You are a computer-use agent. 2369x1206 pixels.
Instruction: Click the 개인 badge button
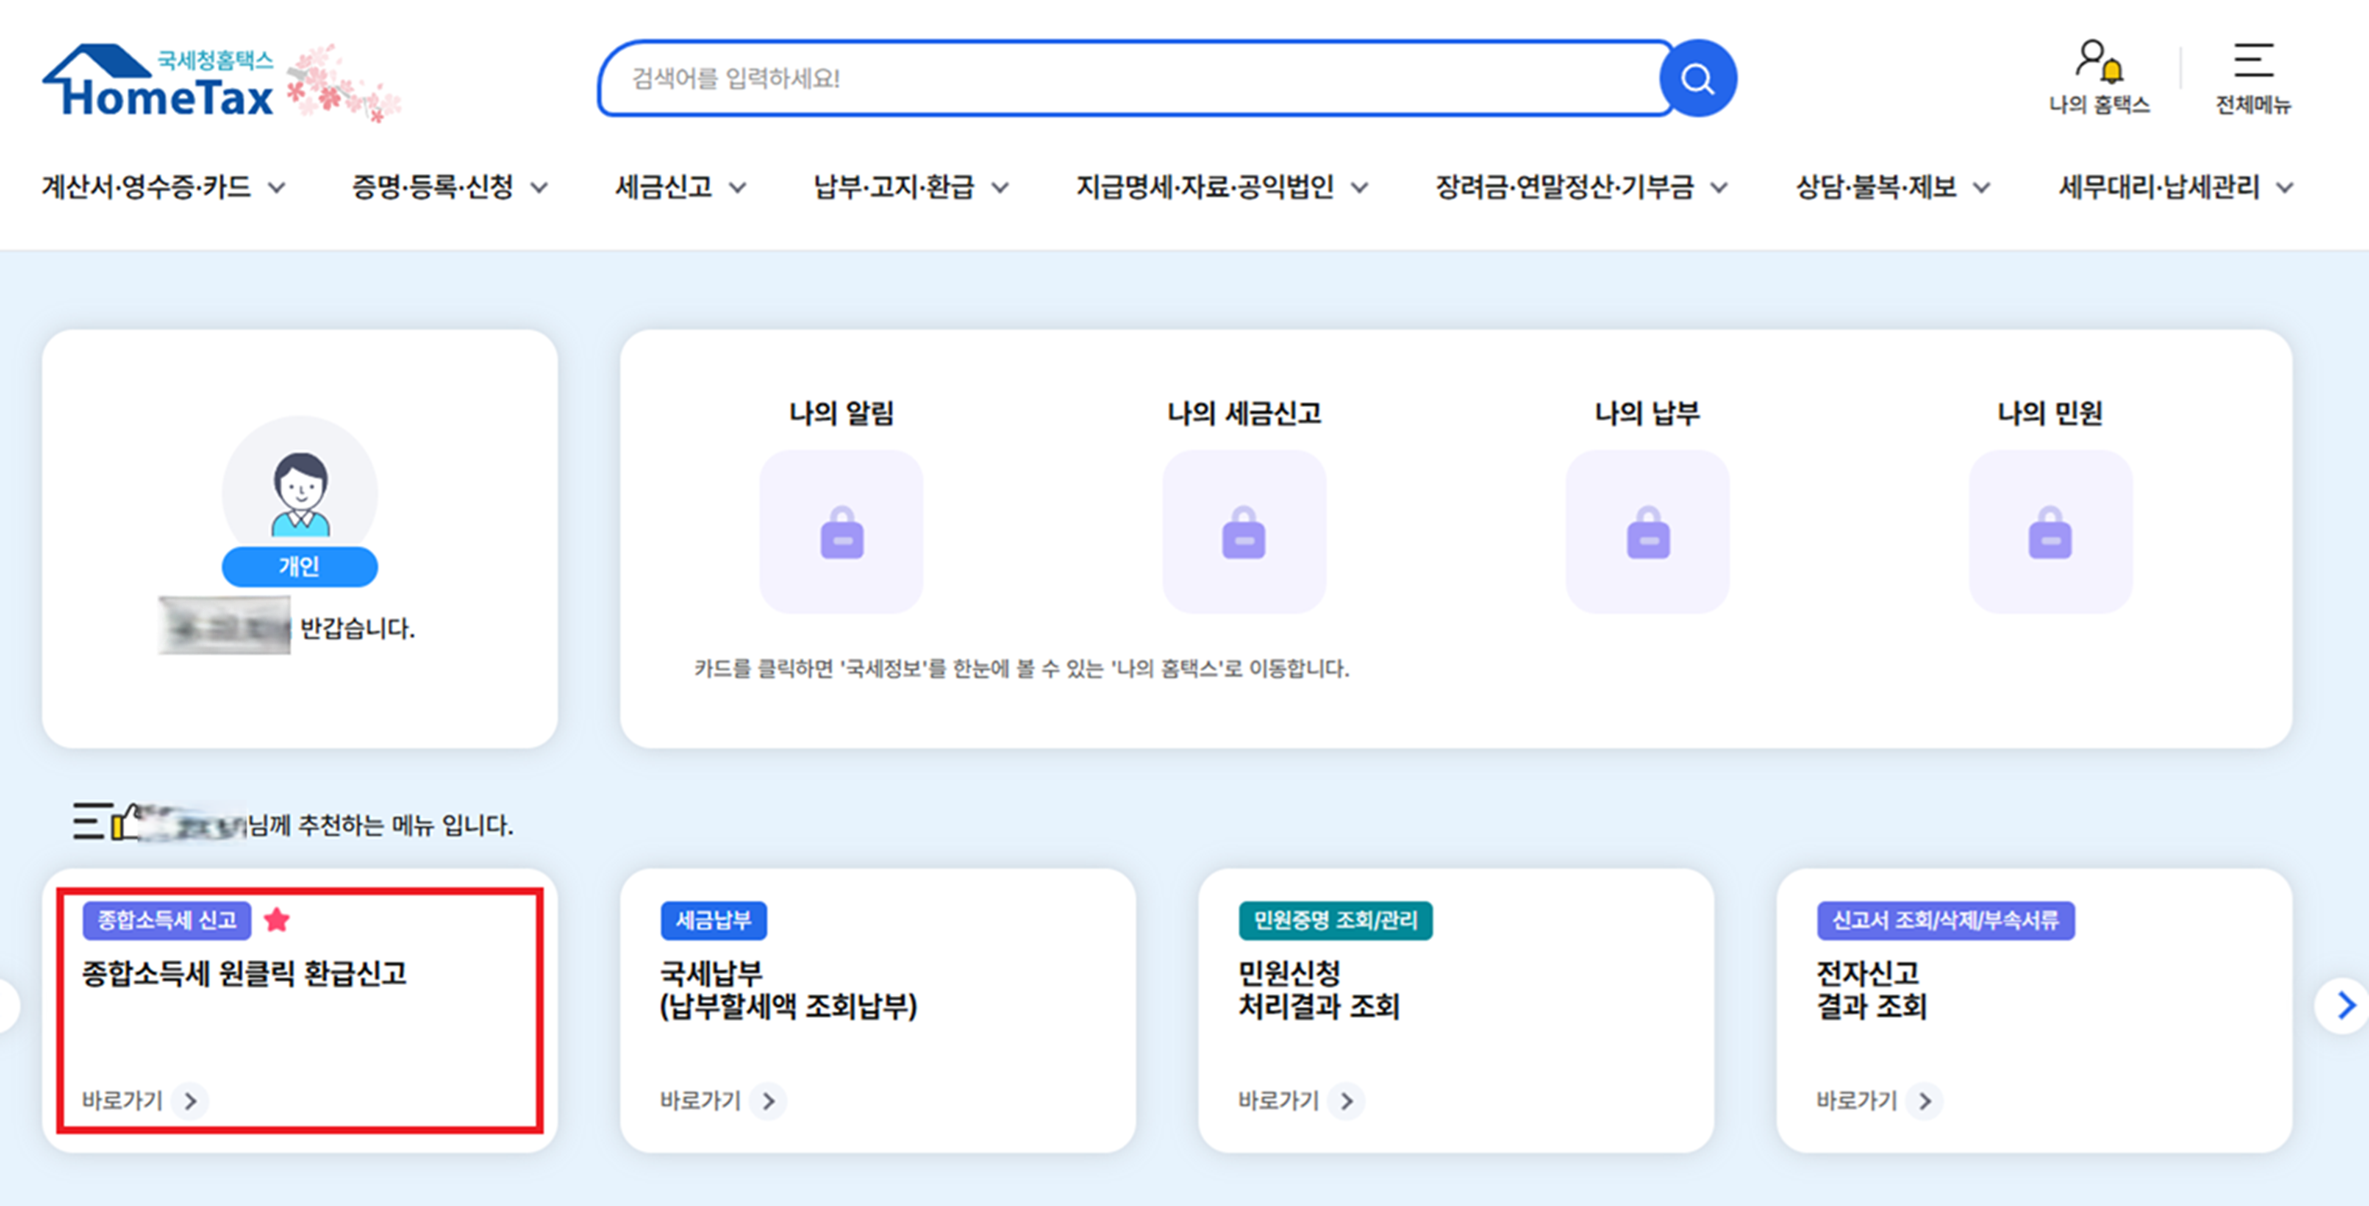tap(299, 567)
